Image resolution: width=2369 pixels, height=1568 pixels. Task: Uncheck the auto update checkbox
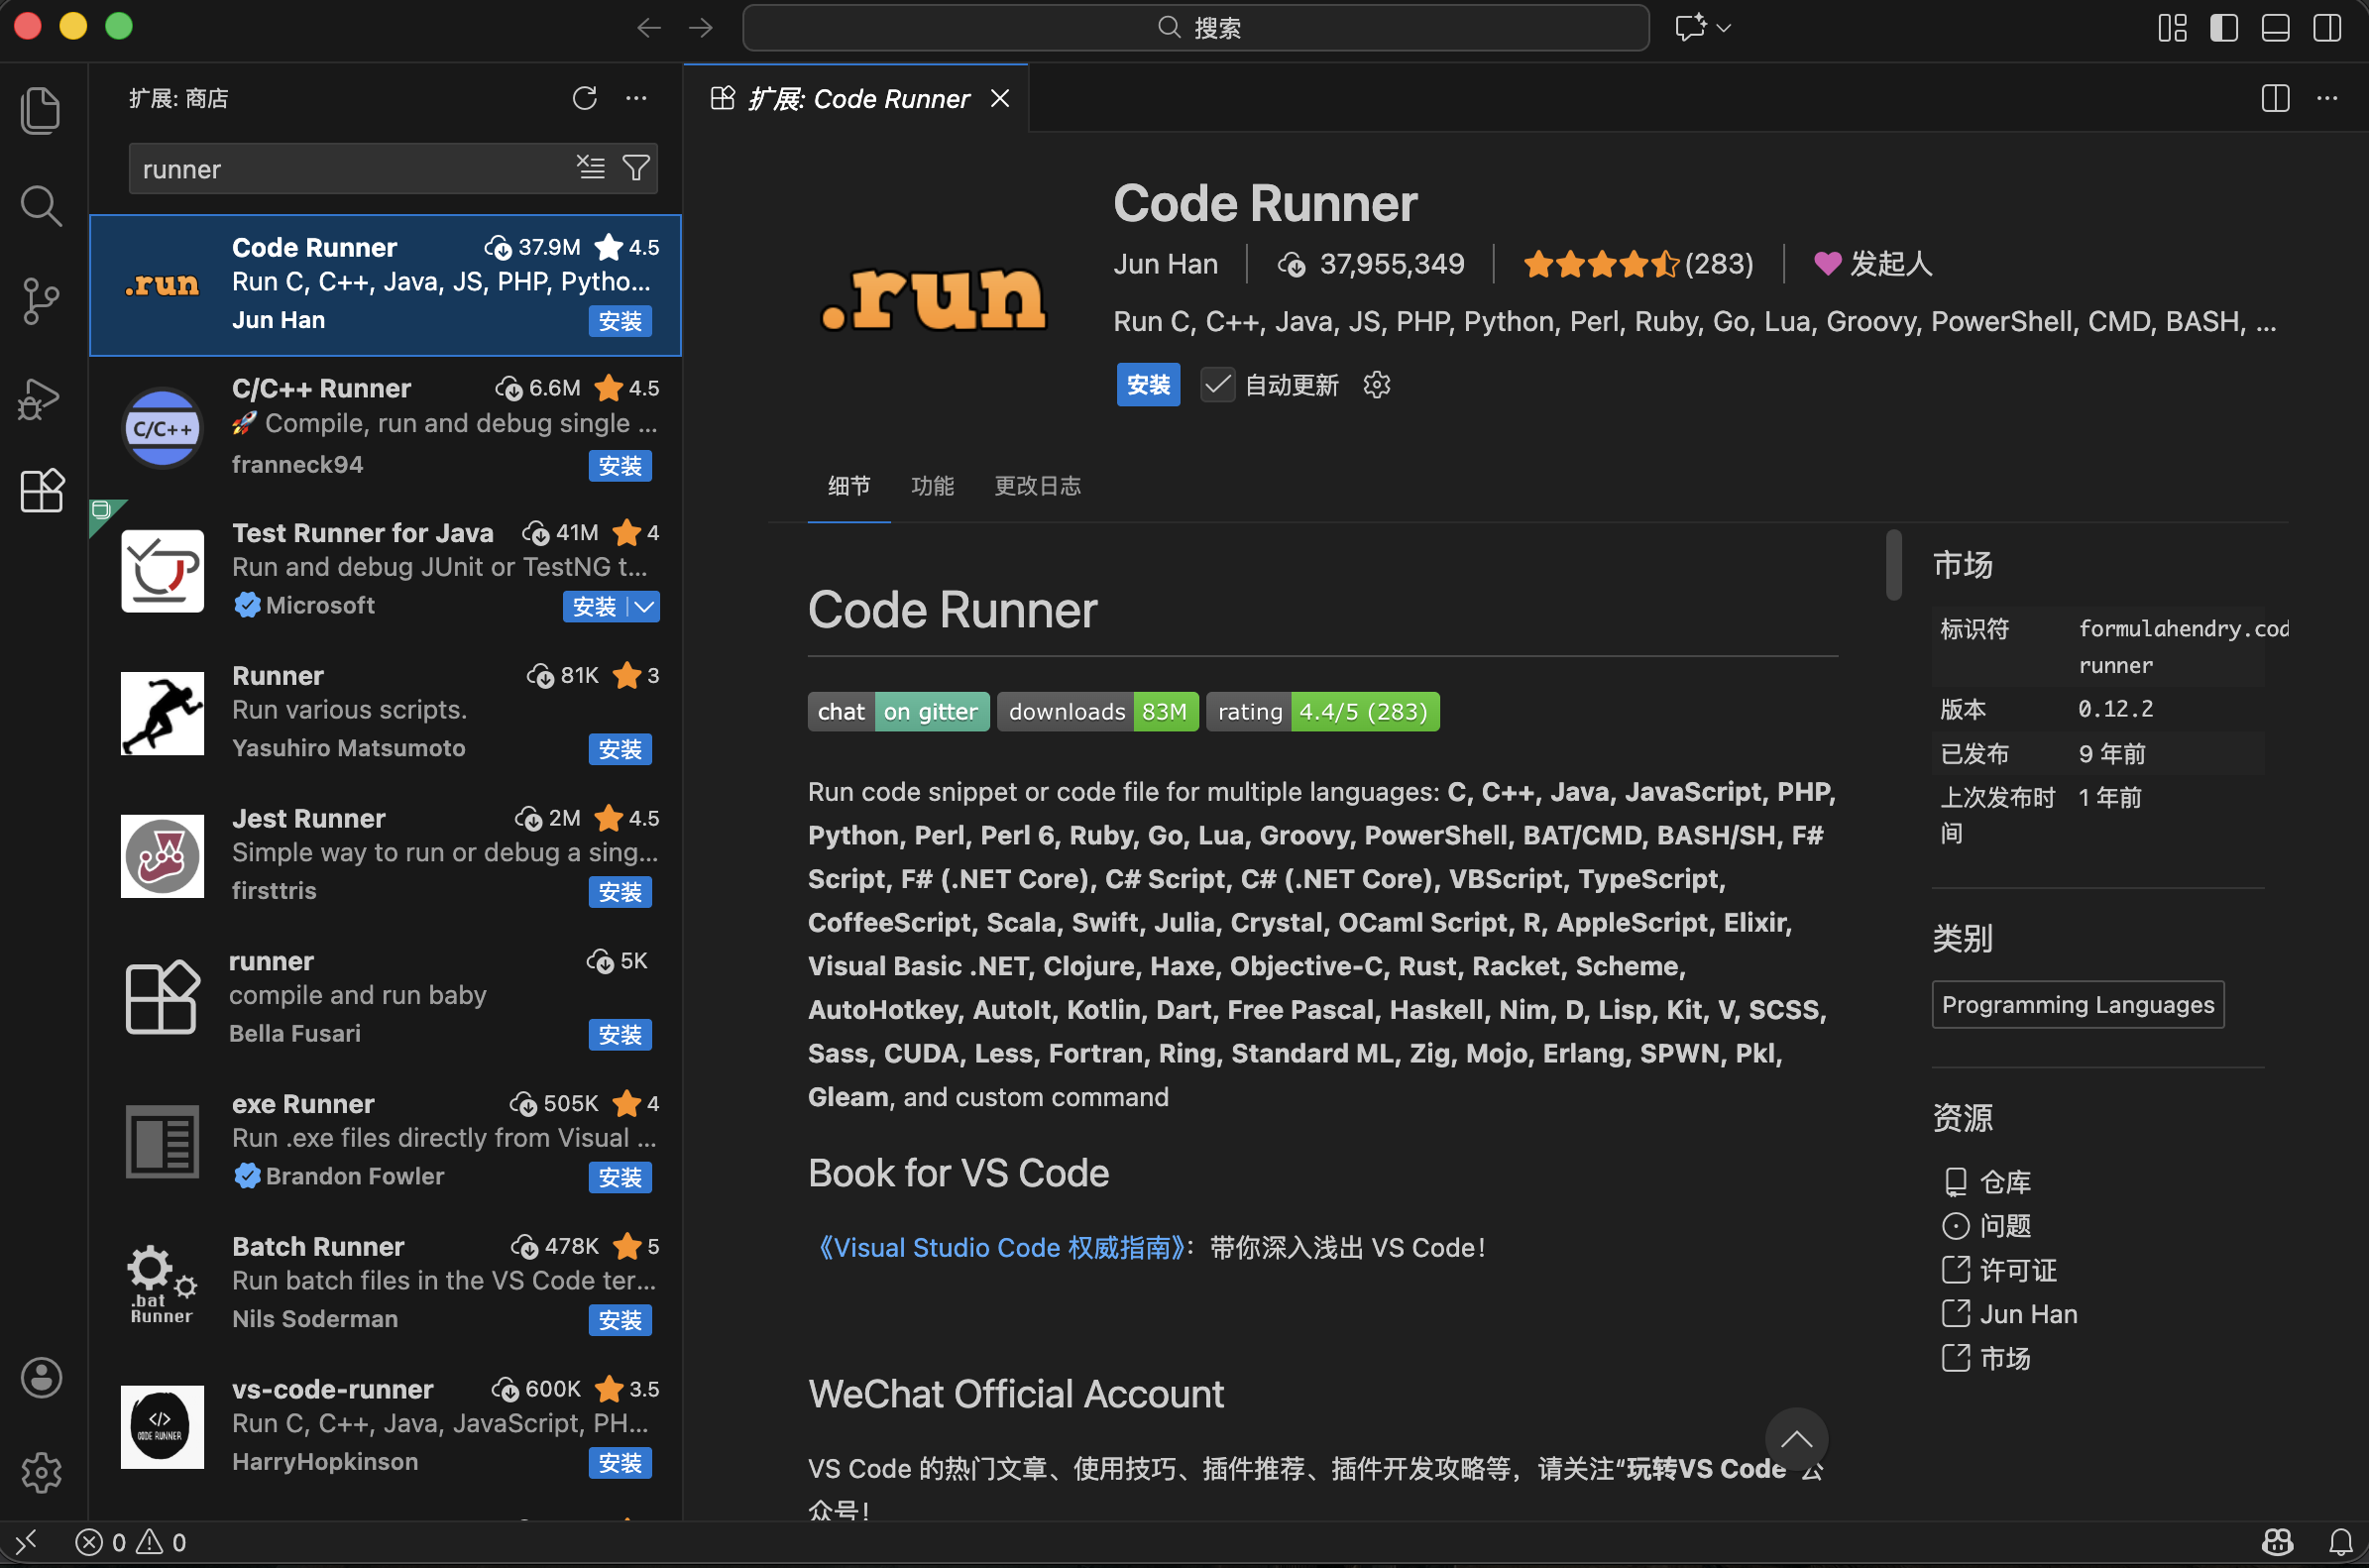[x=1218, y=385]
